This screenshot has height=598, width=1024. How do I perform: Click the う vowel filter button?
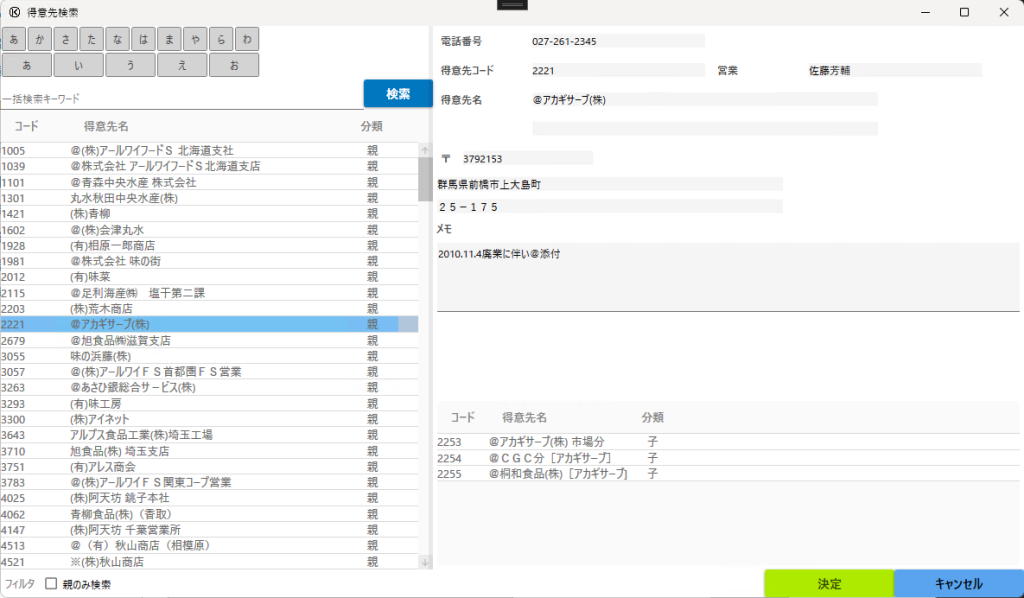(131, 65)
